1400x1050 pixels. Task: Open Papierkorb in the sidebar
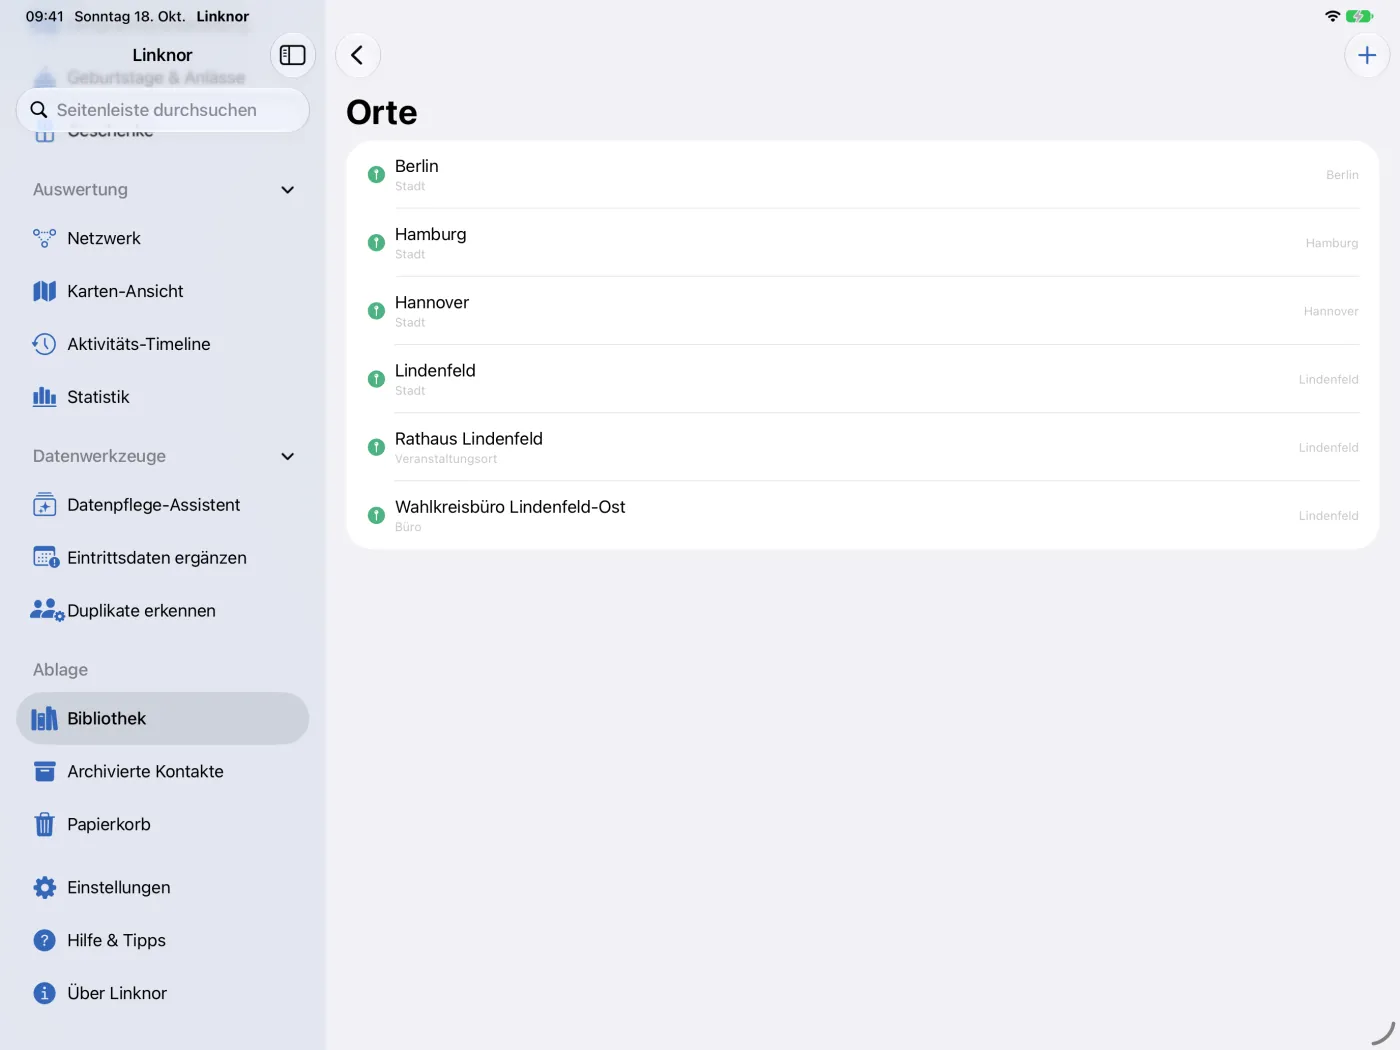pyautogui.click(x=163, y=824)
